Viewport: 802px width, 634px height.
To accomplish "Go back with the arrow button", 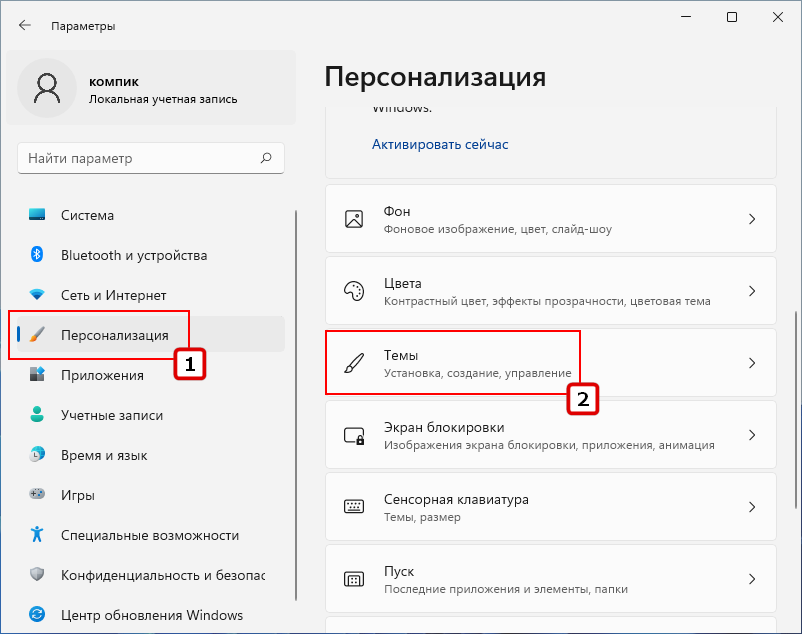I will (x=25, y=26).
